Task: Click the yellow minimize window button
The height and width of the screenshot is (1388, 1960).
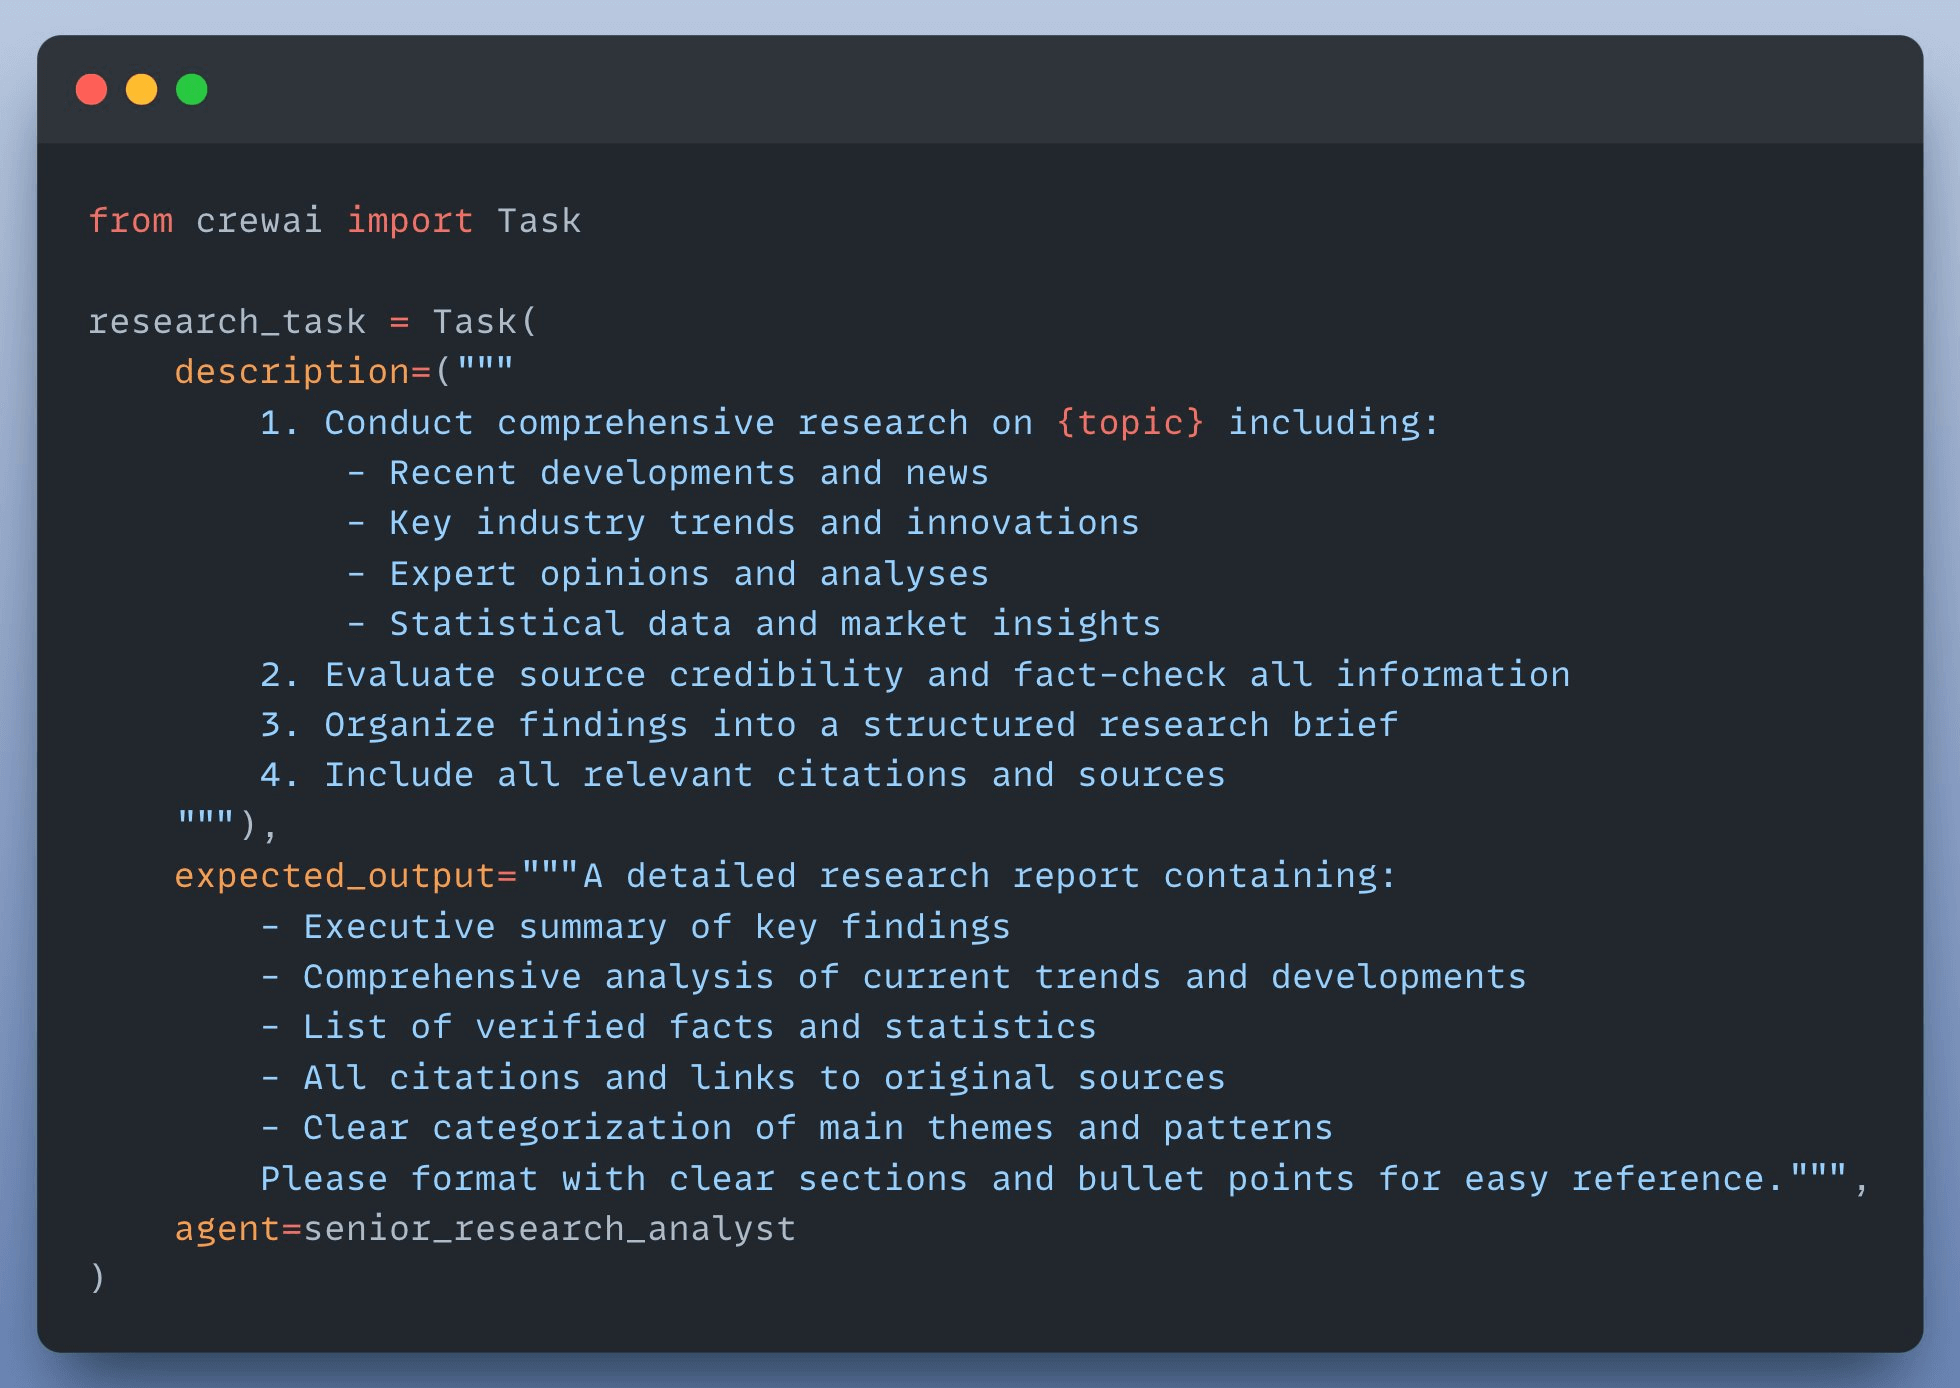Action: coord(142,89)
